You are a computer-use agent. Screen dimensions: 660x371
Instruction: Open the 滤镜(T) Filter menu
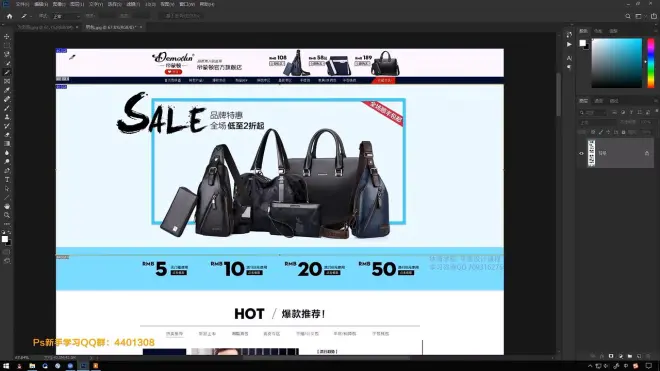pyautogui.click(x=133, y=4)
